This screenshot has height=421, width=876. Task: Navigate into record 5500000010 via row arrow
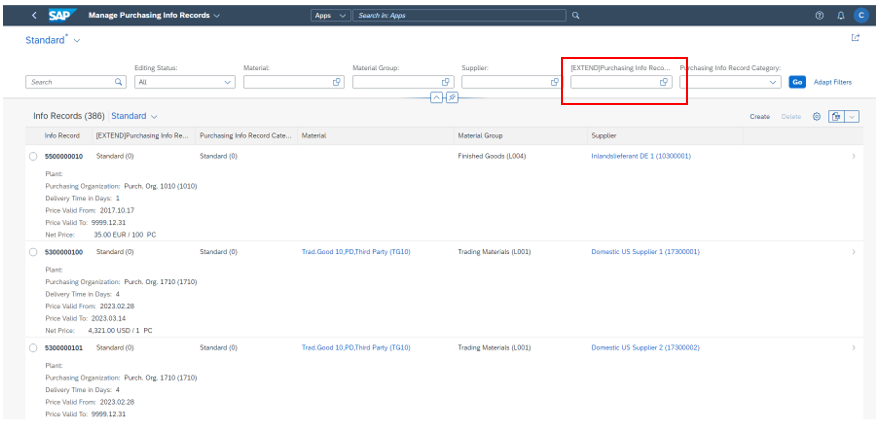(854, 157)
